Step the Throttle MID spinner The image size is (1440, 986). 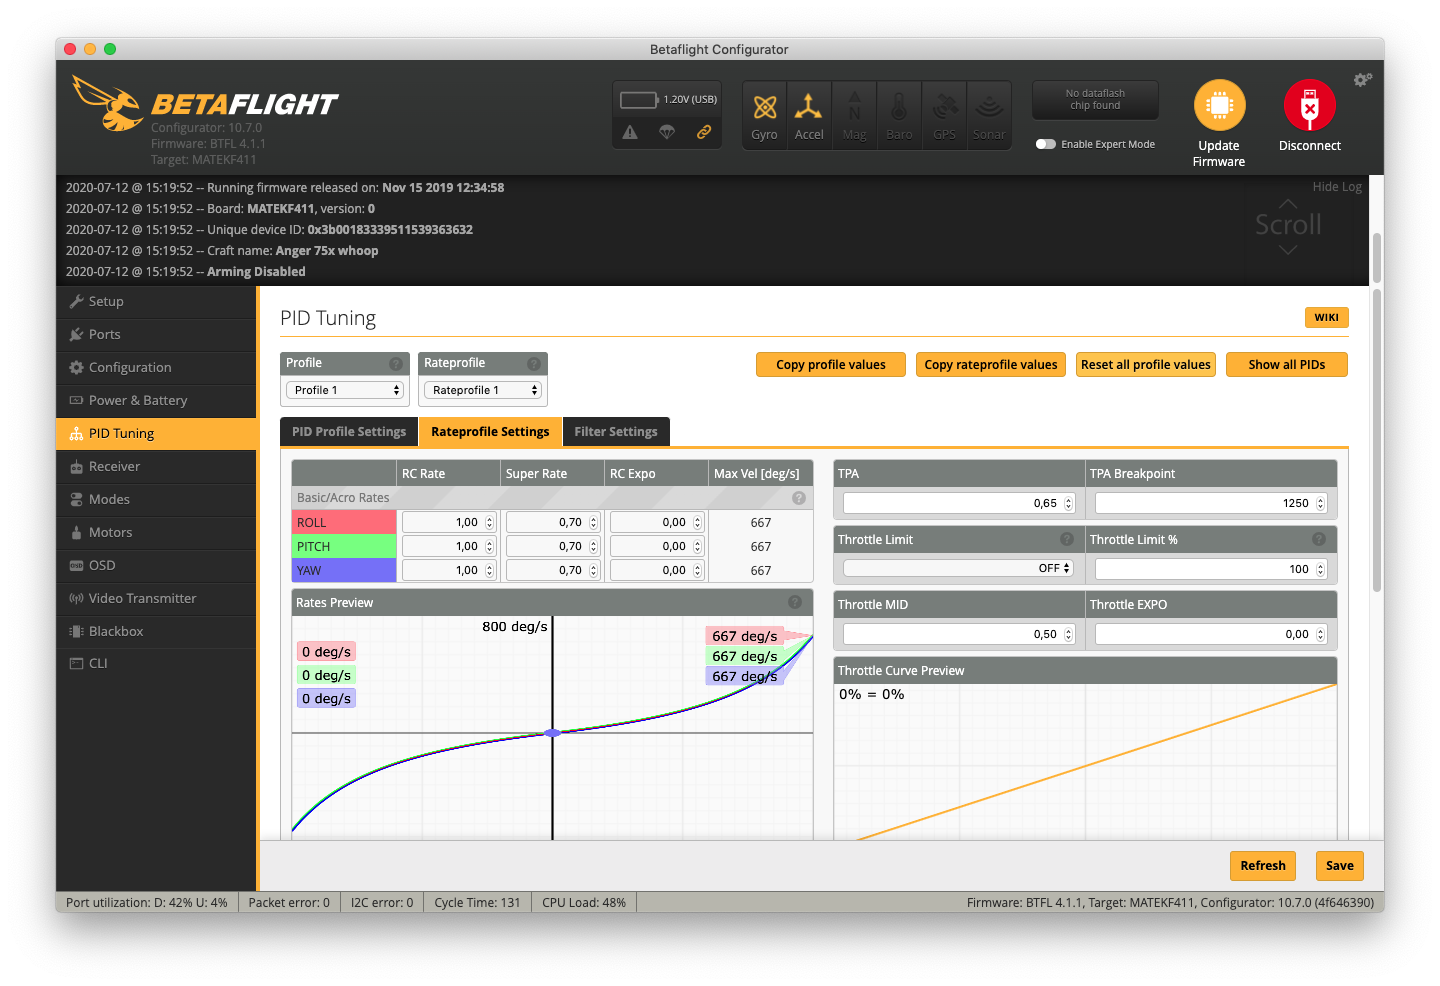[1069, 634]
